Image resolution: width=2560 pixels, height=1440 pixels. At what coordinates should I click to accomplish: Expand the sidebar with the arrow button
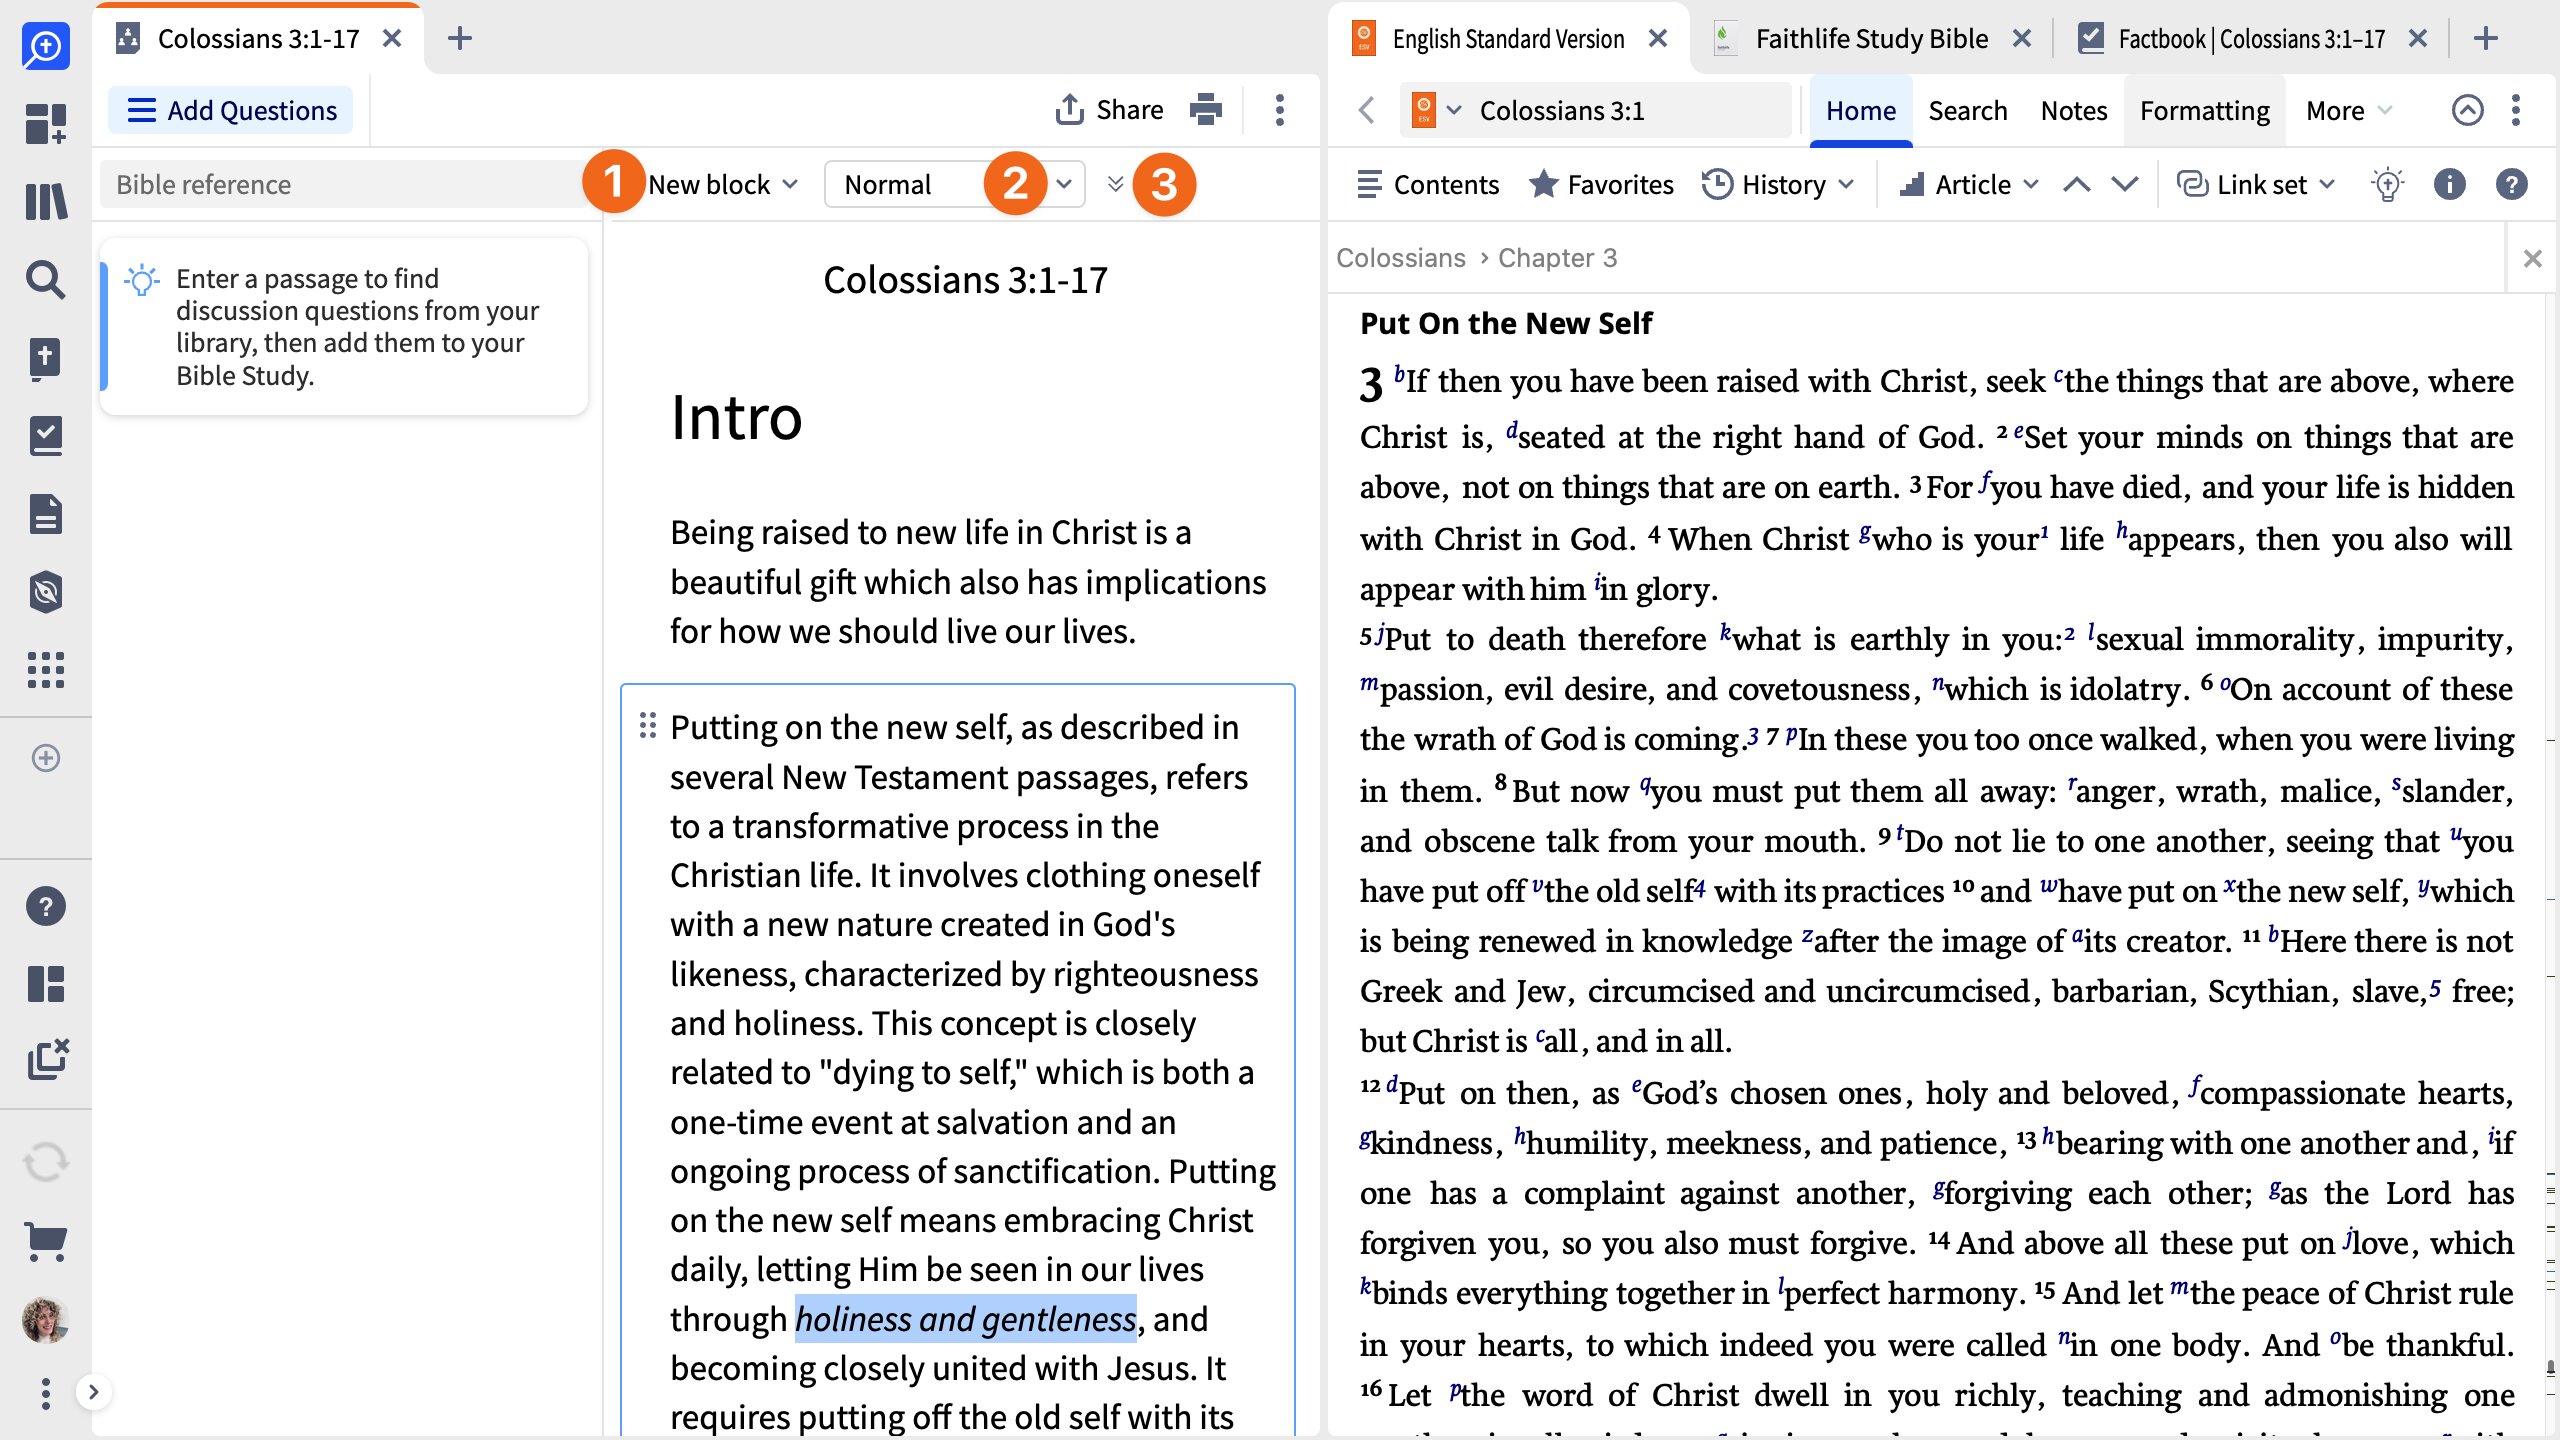click(93, 1392)
